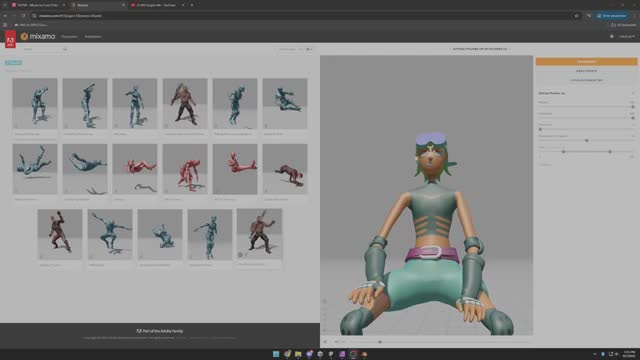This screenshot has height=360, width=640.
Task: Open the grid view options dropdown
Action: click(309, 49)
